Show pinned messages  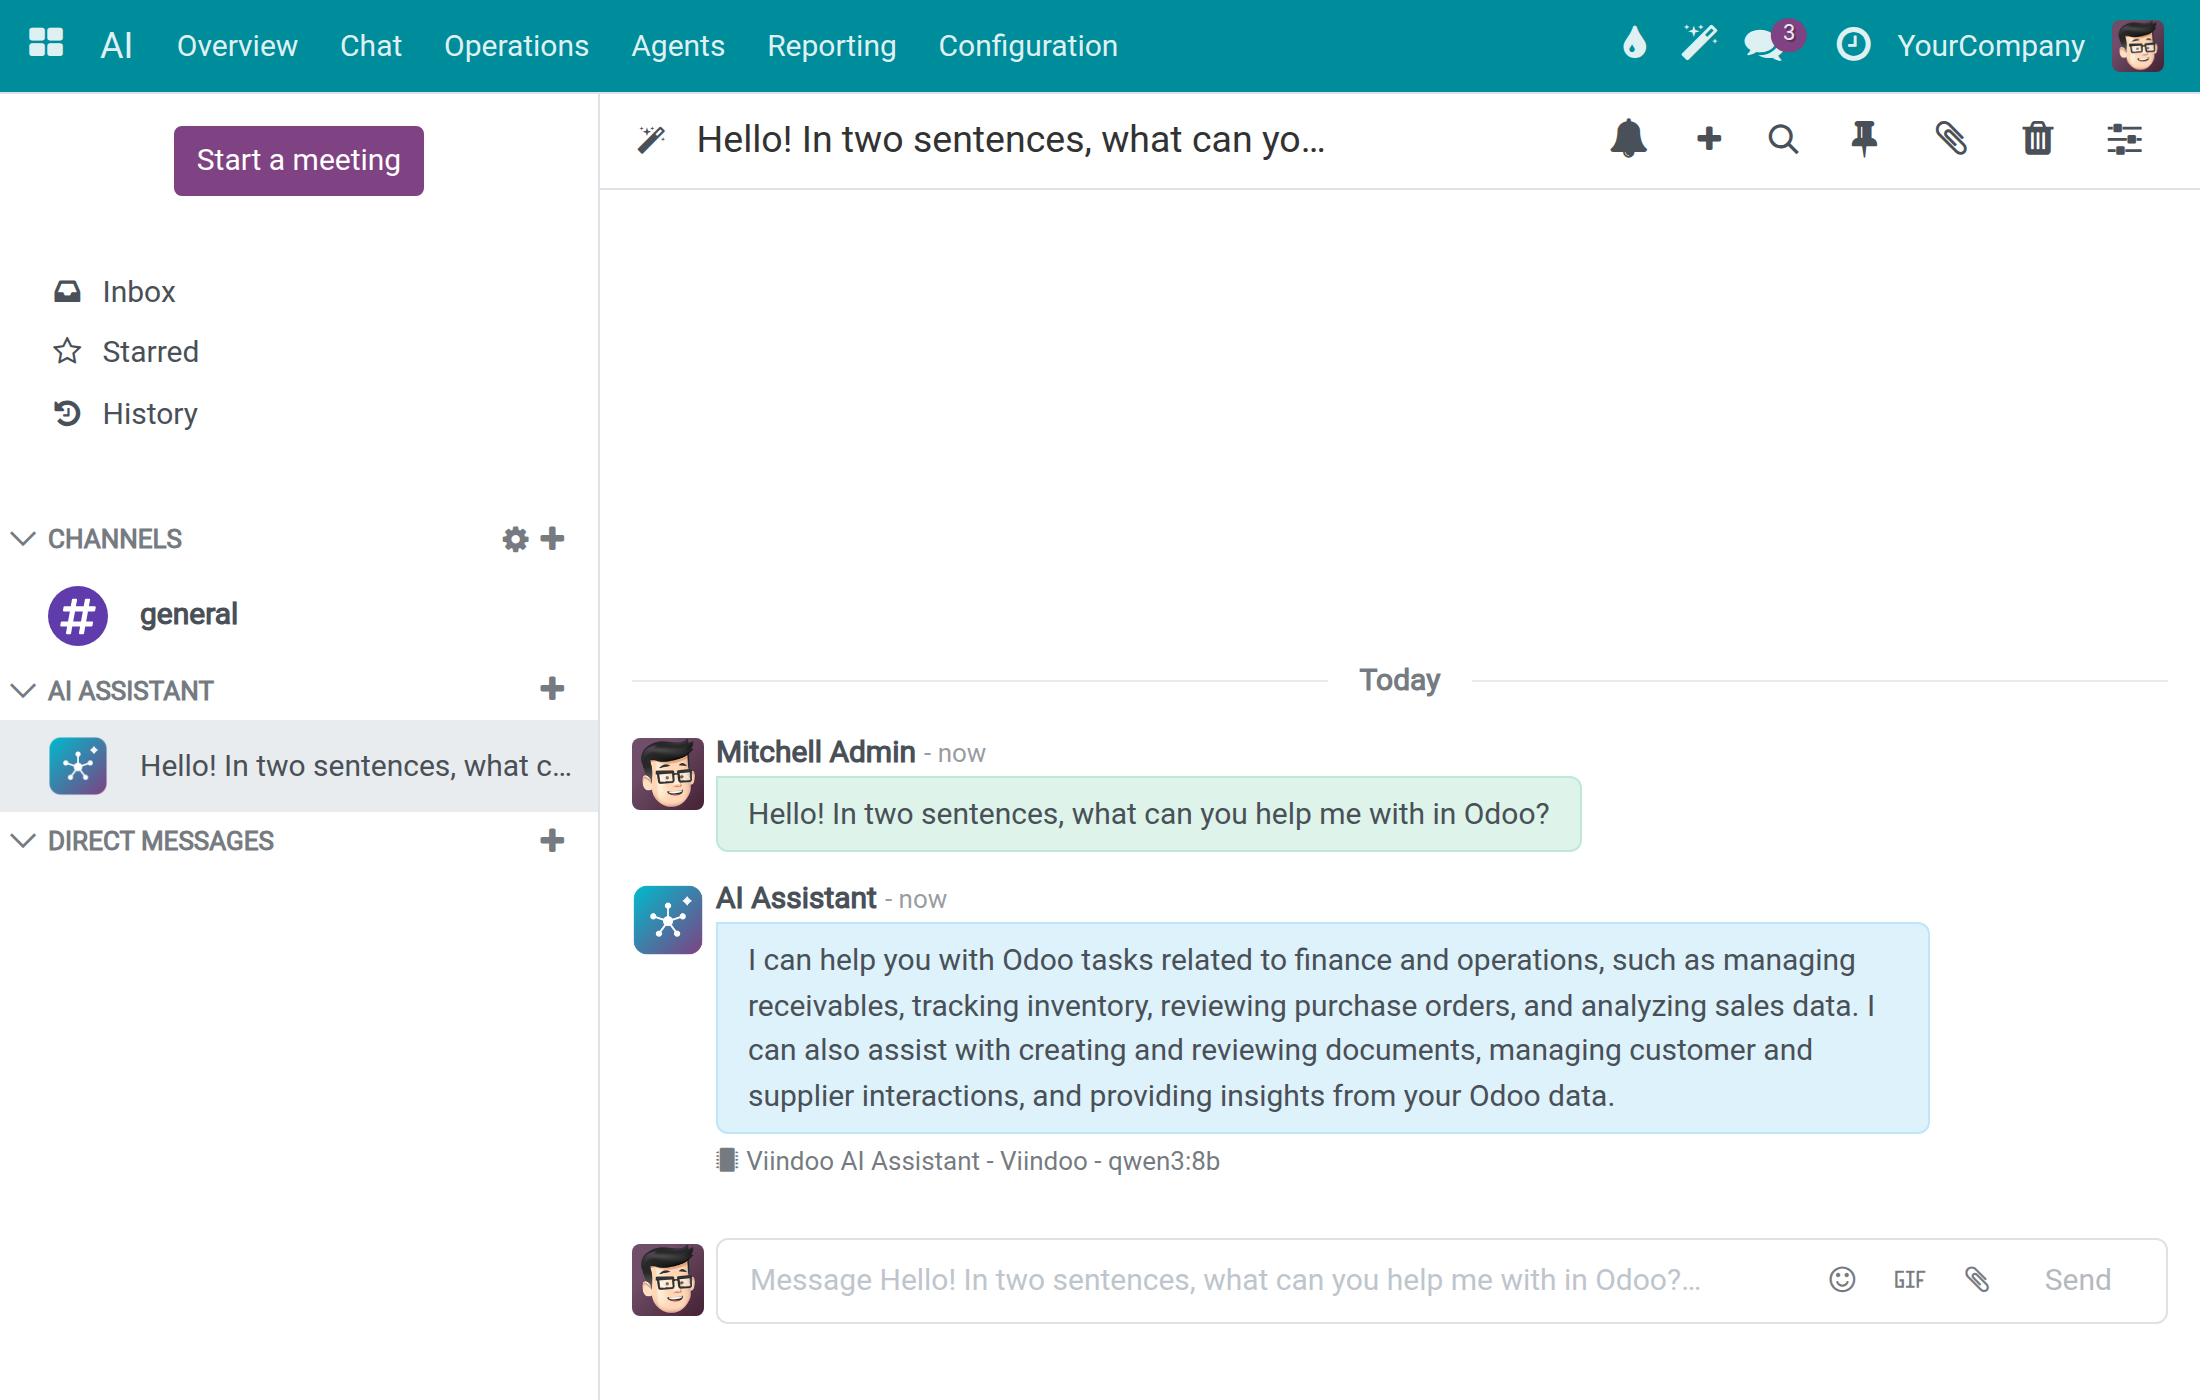pos(1864,138)
